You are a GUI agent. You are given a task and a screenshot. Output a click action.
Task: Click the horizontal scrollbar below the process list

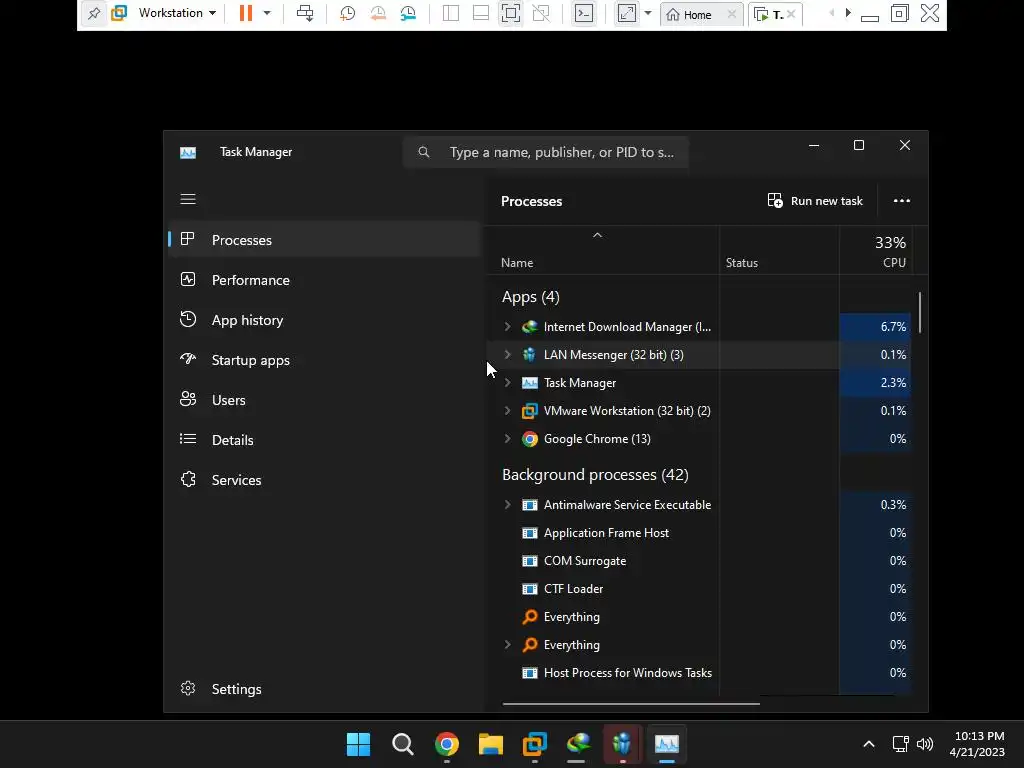631,704
